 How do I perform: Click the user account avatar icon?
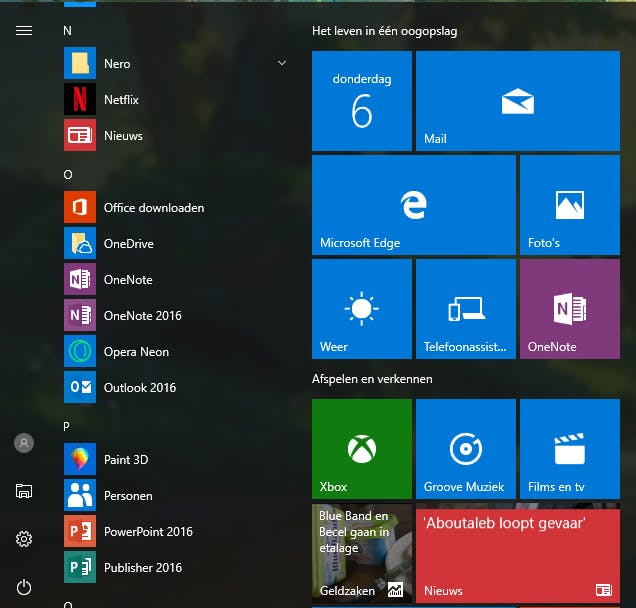(24, 443)
